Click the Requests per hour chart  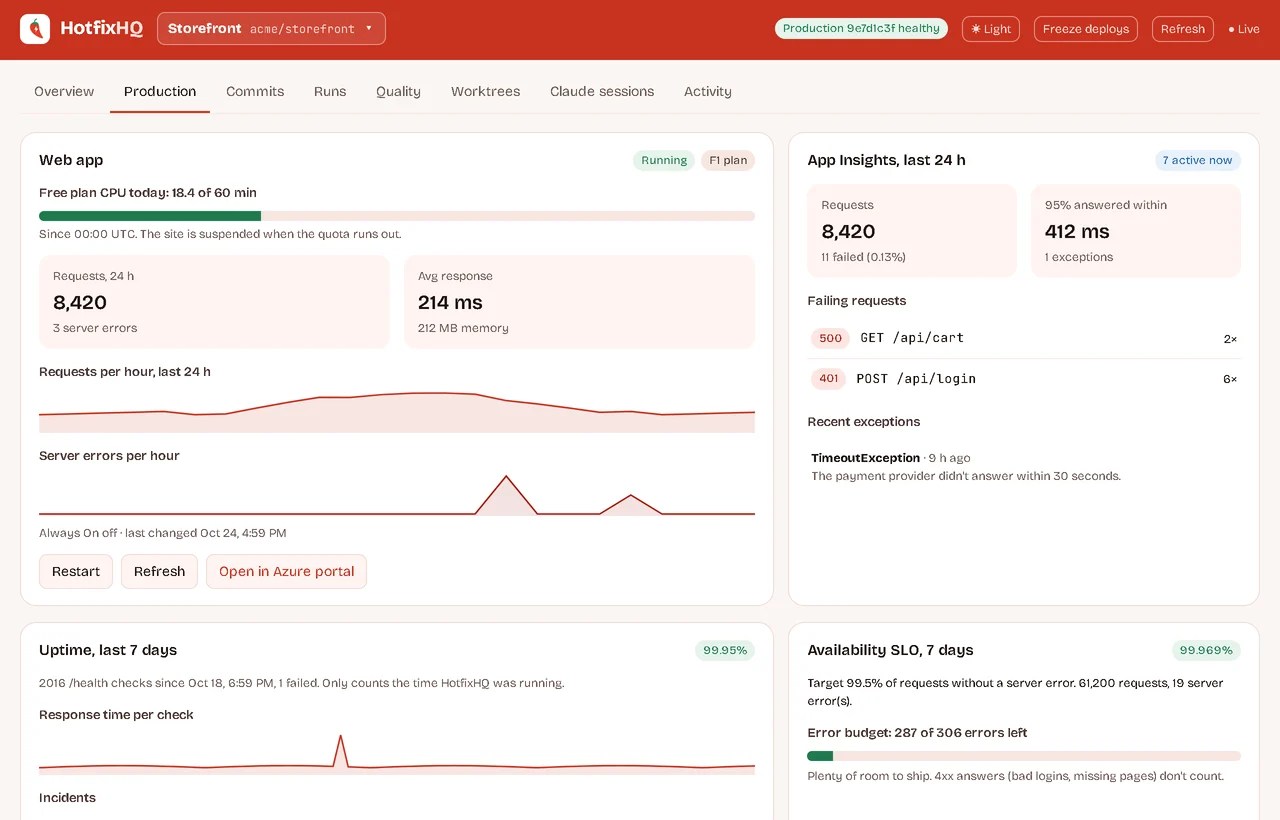[x=397, y=411]
